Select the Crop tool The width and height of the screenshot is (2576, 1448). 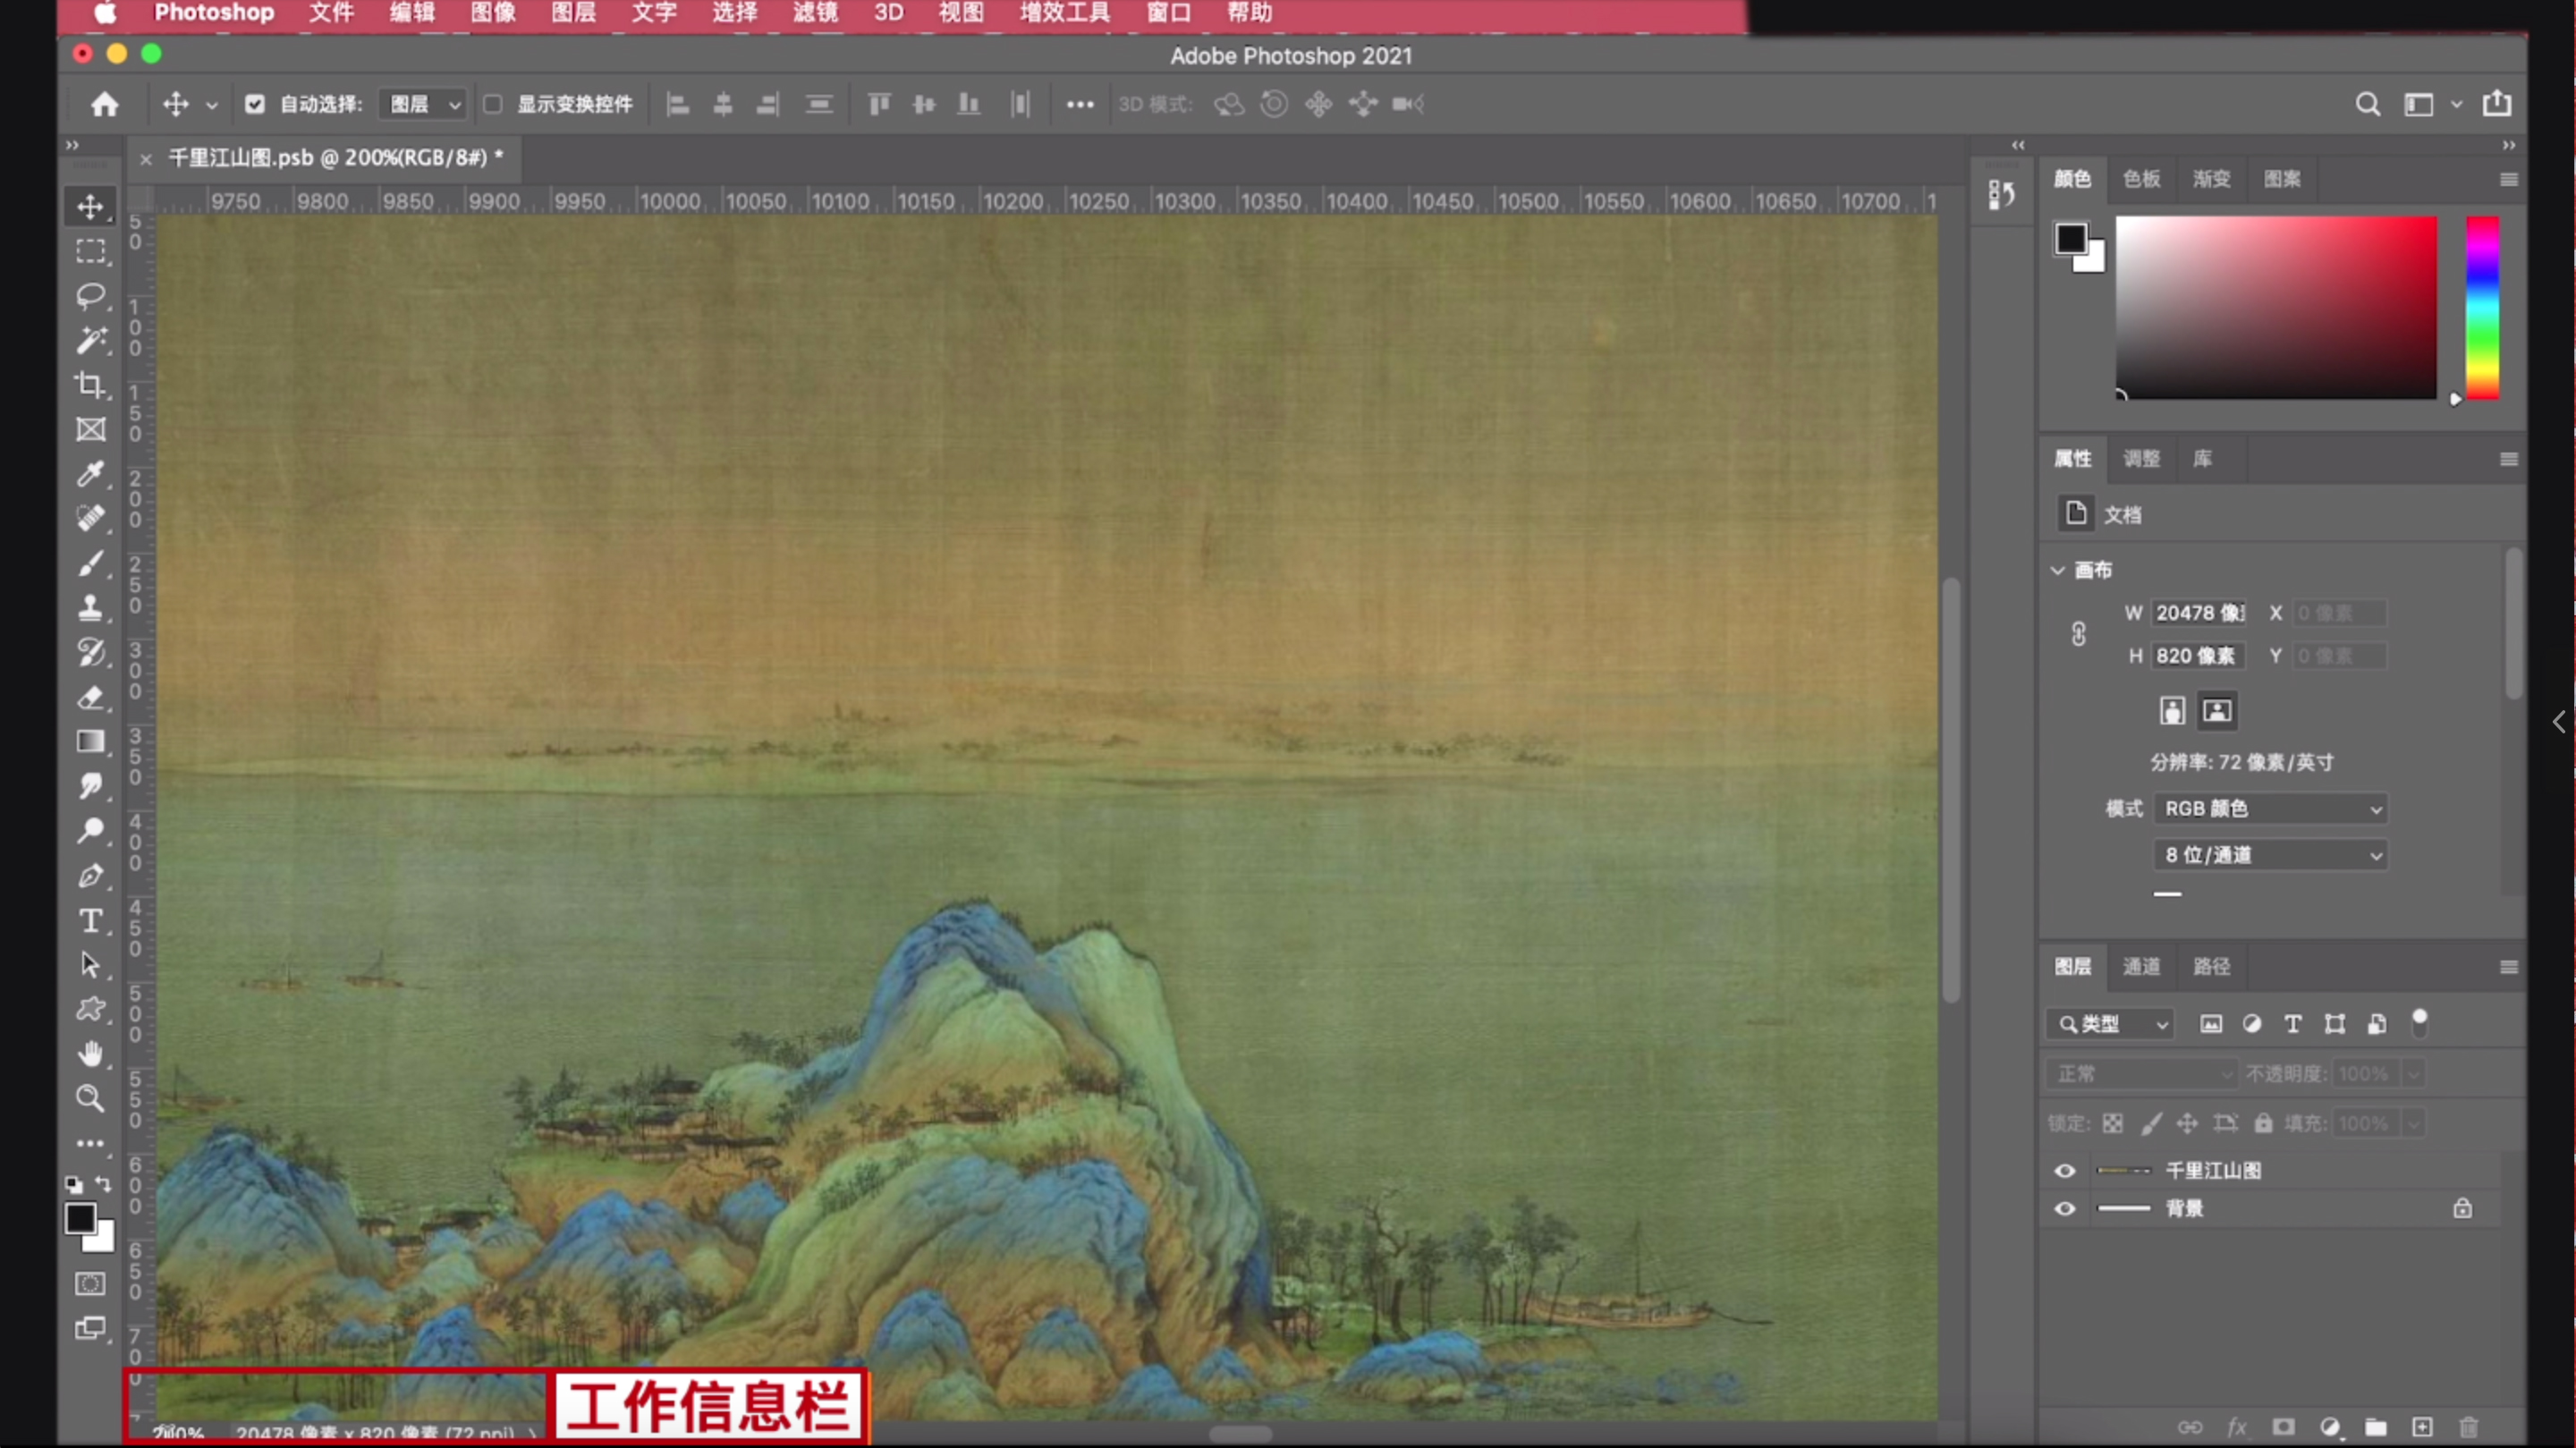(91, 385)
